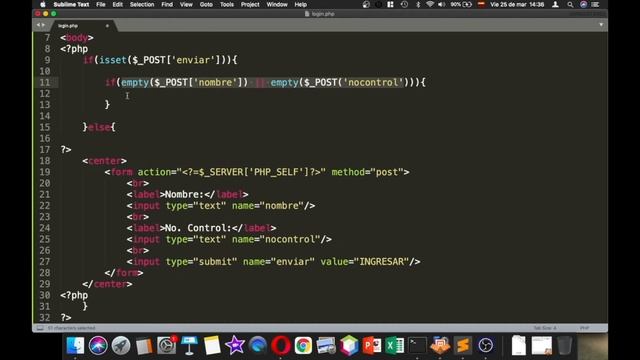Open the white document file in Dock
The height and width of the screenshot is (360, 640).
[519, 345]
